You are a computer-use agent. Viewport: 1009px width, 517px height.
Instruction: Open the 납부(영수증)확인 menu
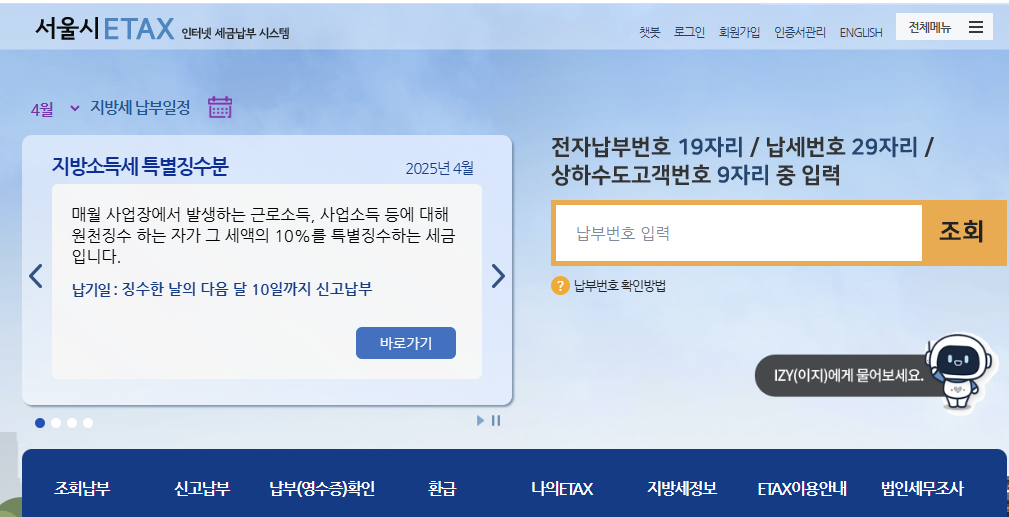[x=322, y=489]
